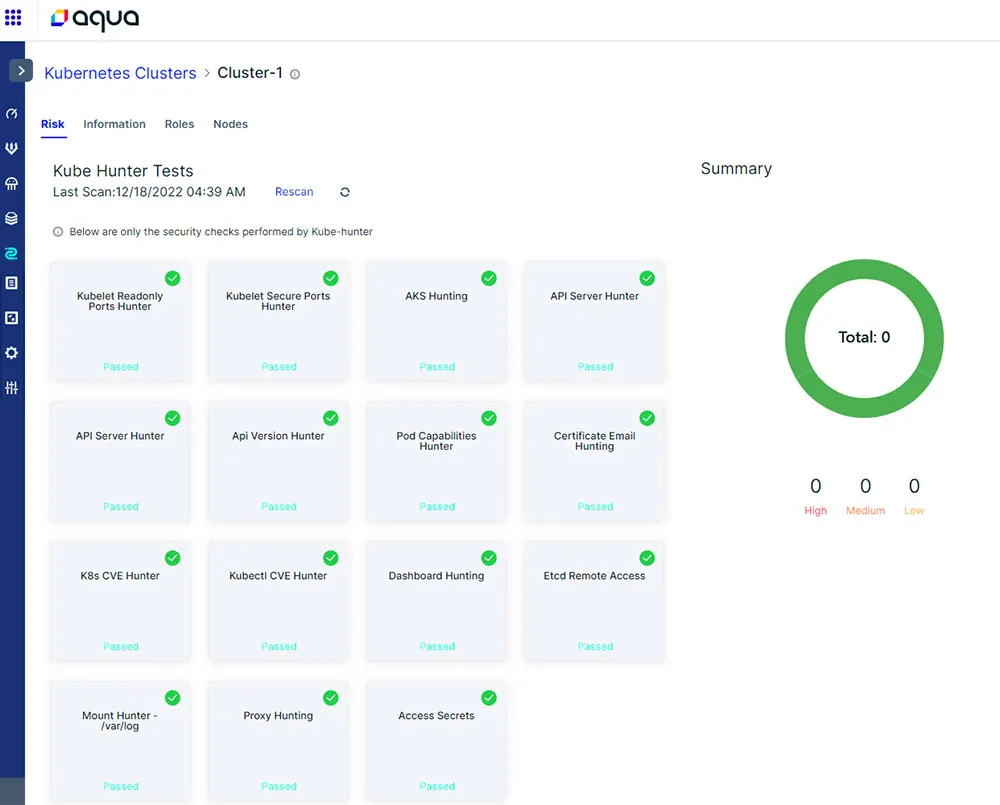Click green check on K8s CVE Hunter
Screen dimensions: 1000x805
[x=173, y=558]
